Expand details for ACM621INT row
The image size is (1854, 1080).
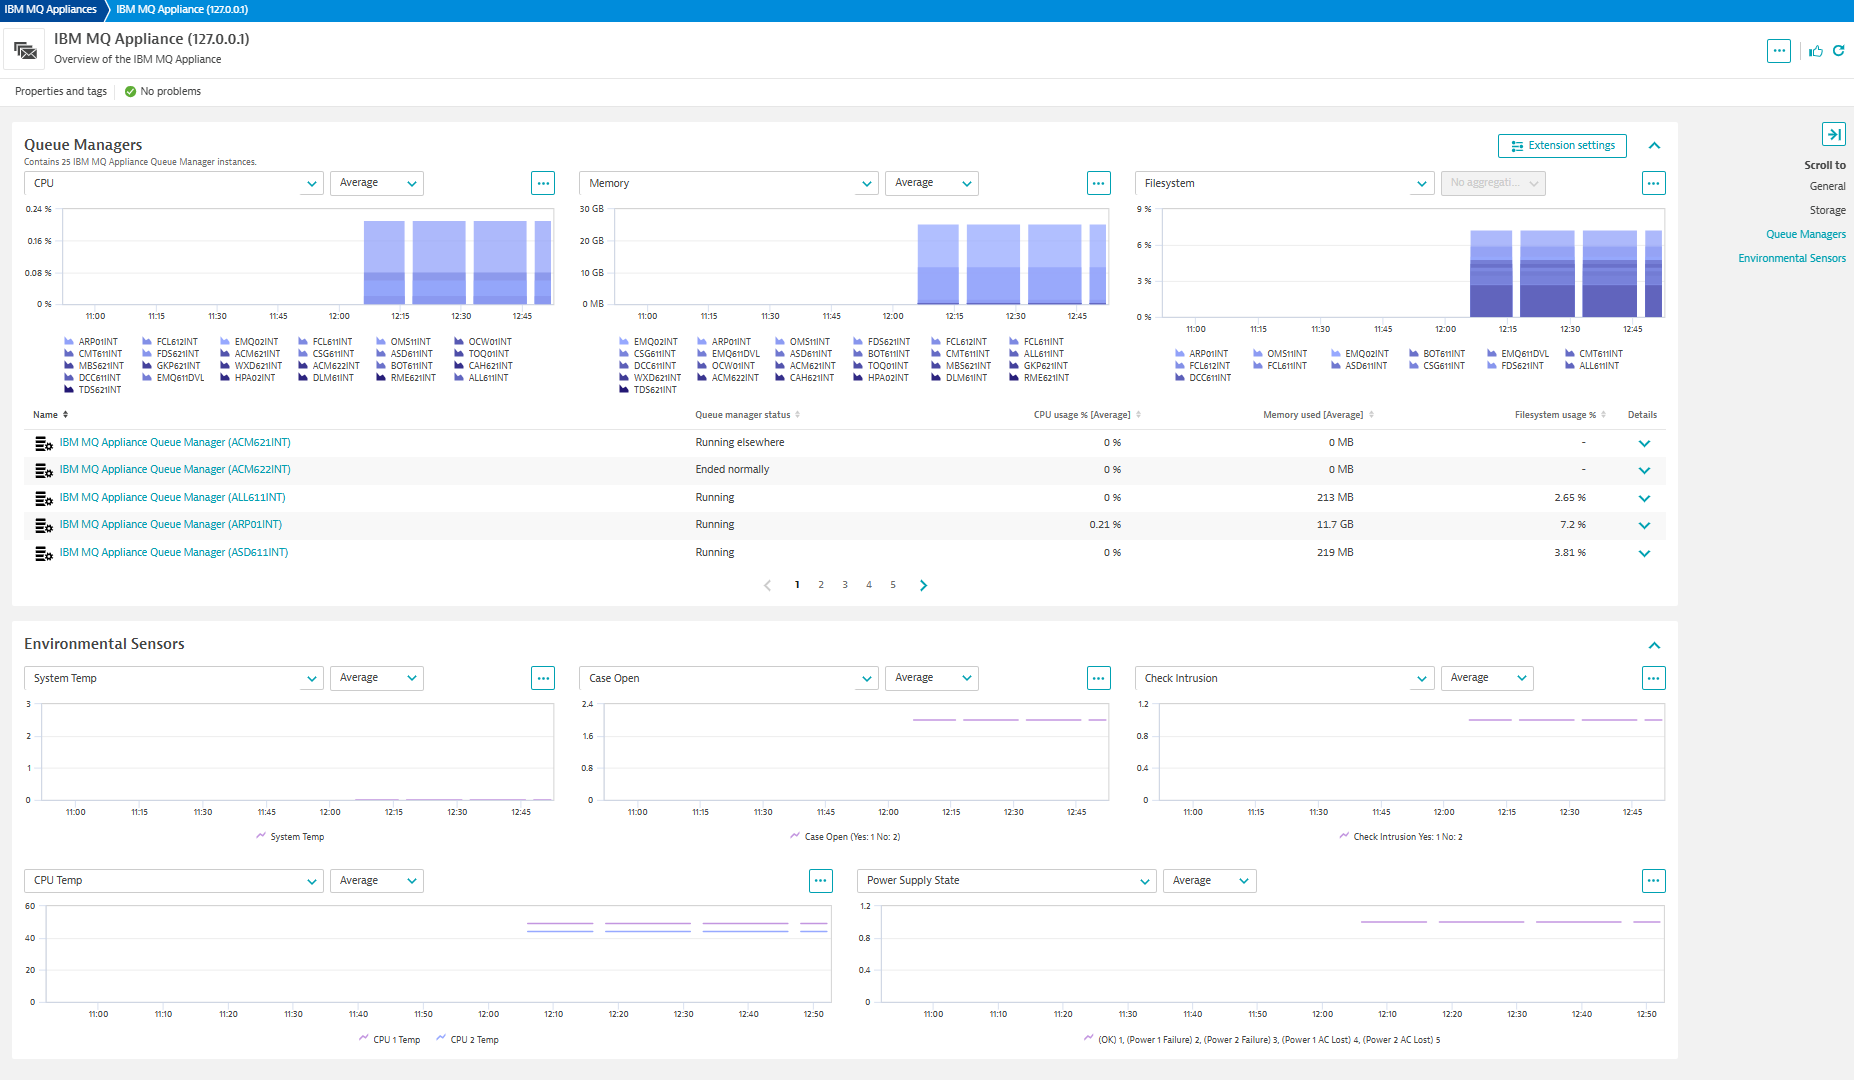click(x=1644, y=443)
